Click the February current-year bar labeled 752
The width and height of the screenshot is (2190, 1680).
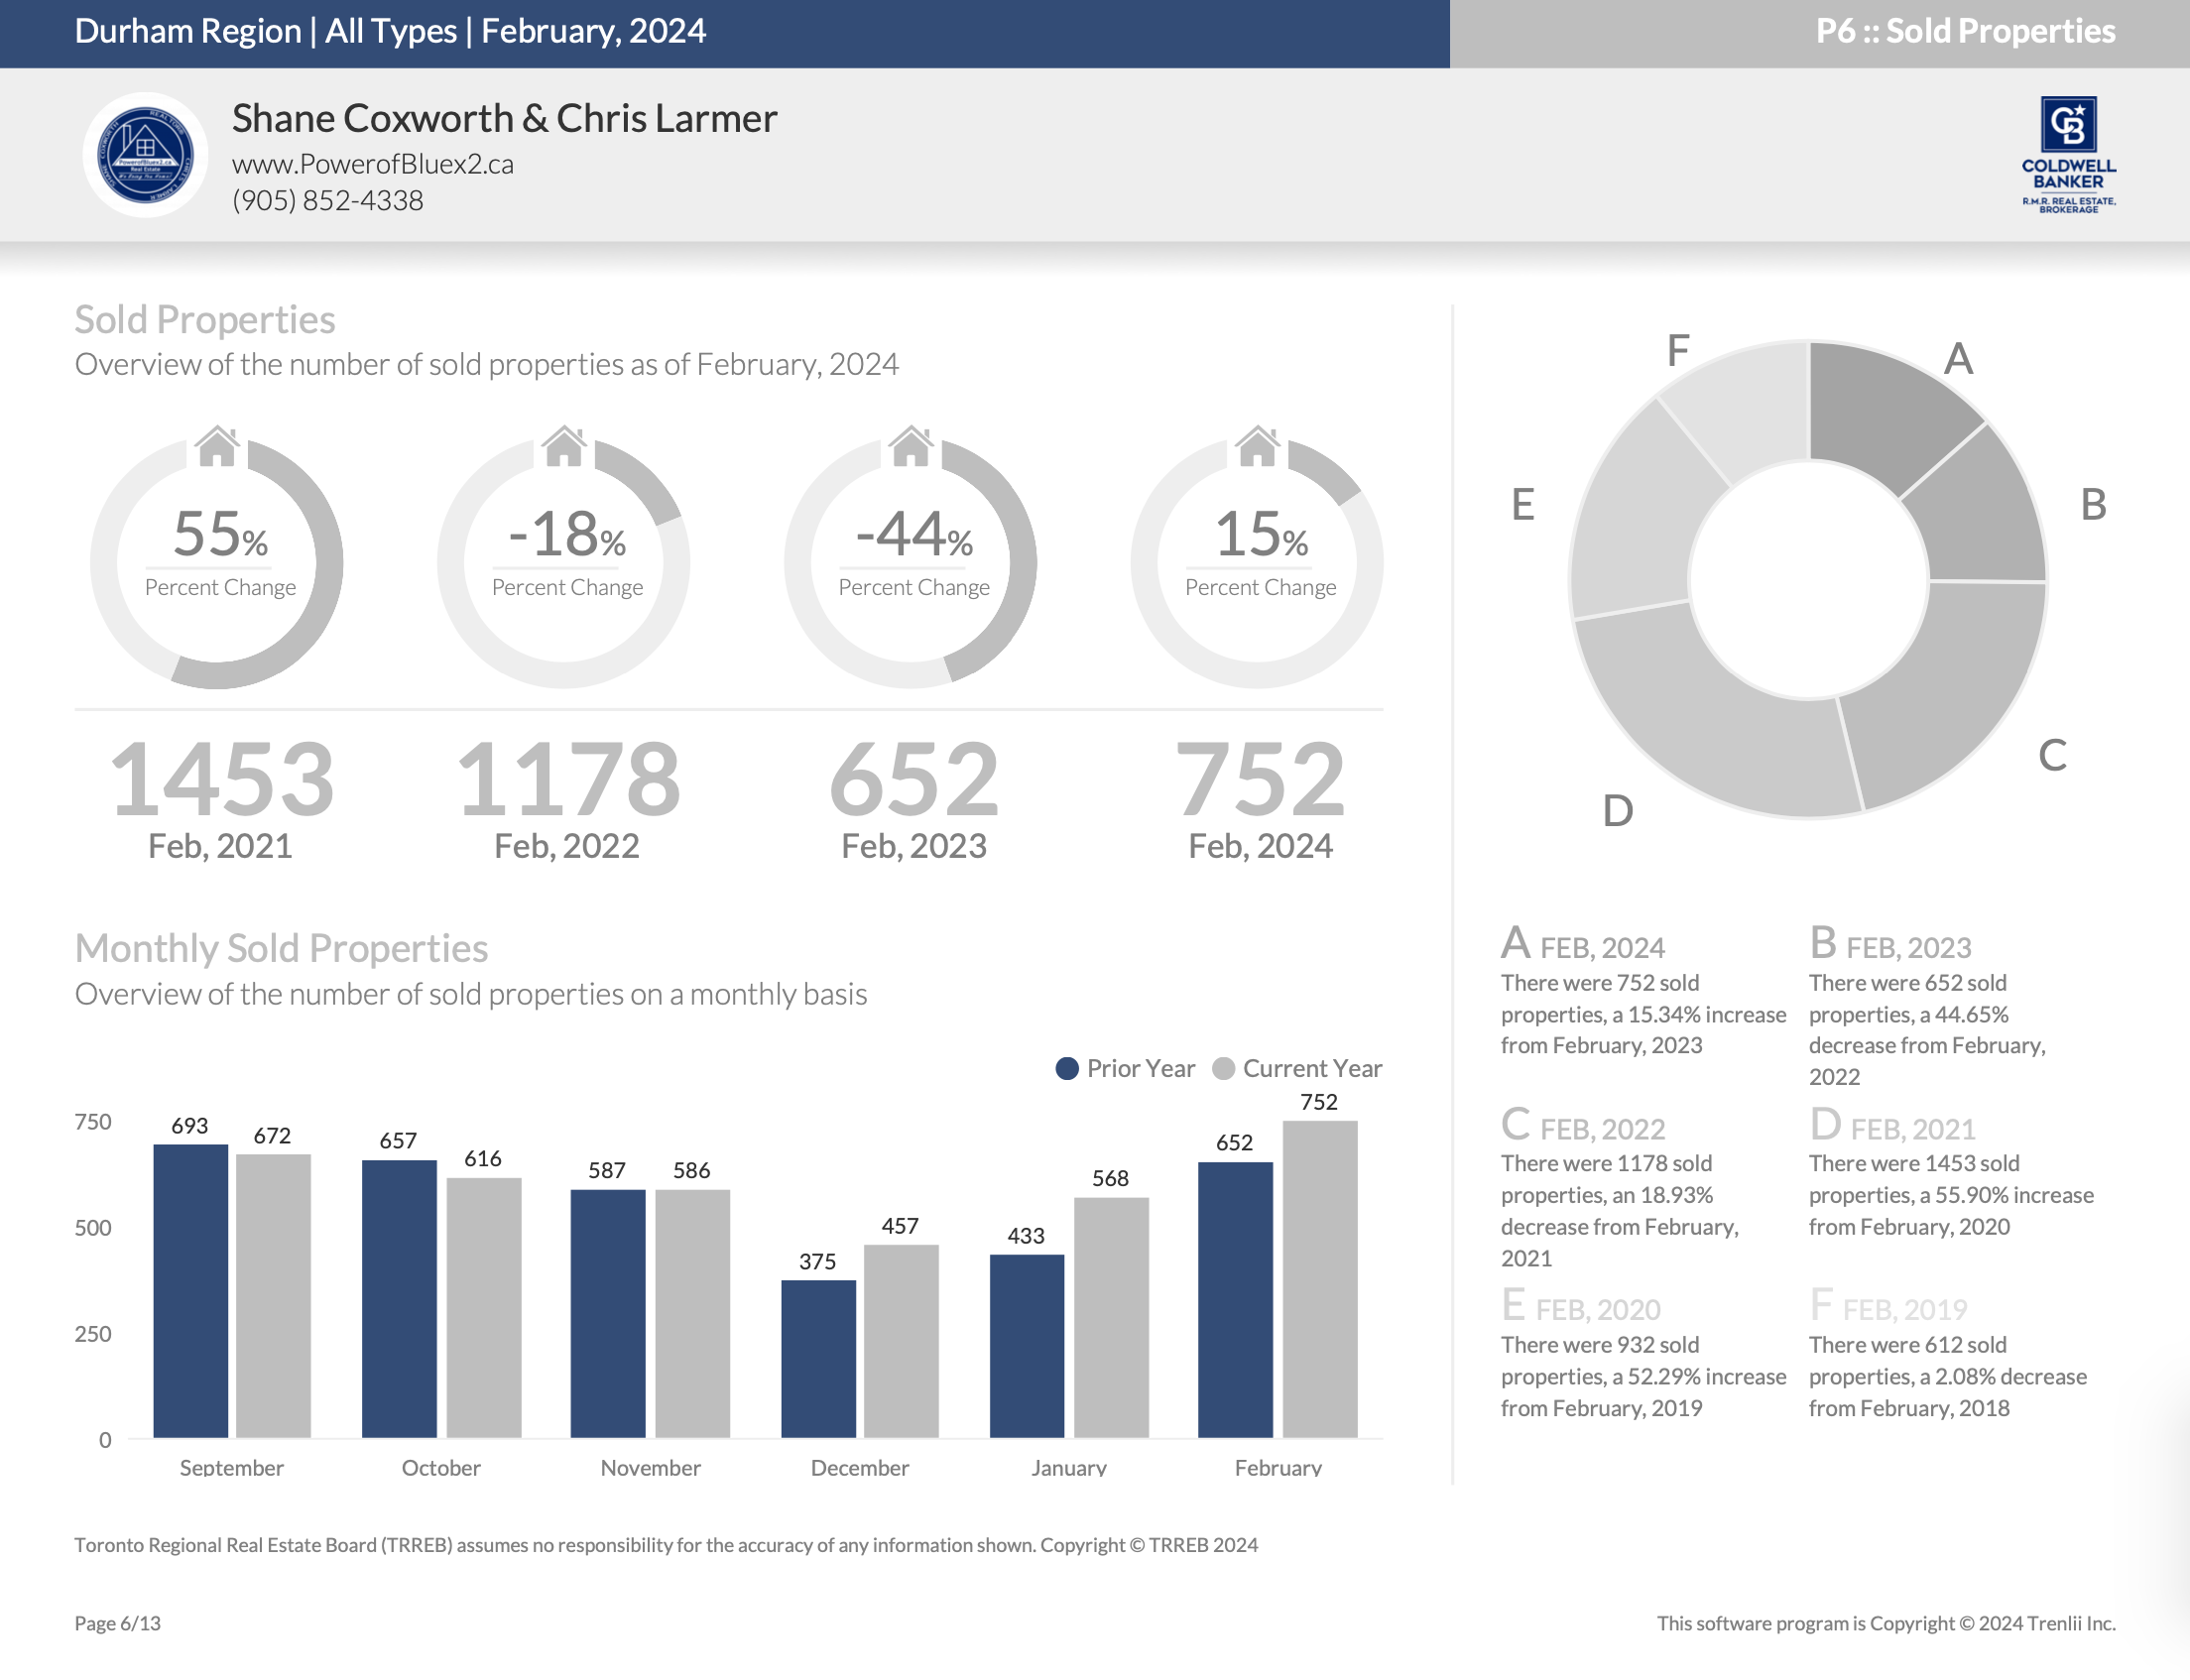pyautogui.click(x=1320, y=1279)
